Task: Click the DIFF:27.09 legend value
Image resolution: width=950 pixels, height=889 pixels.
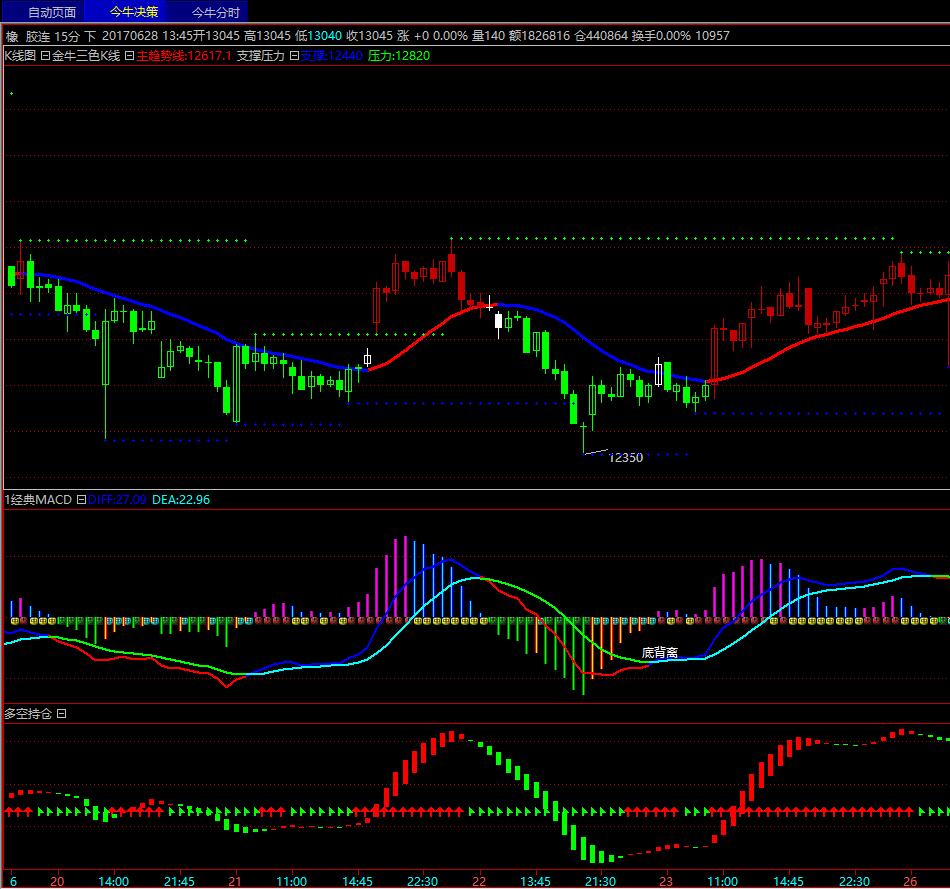Action: tap(117, 500)
